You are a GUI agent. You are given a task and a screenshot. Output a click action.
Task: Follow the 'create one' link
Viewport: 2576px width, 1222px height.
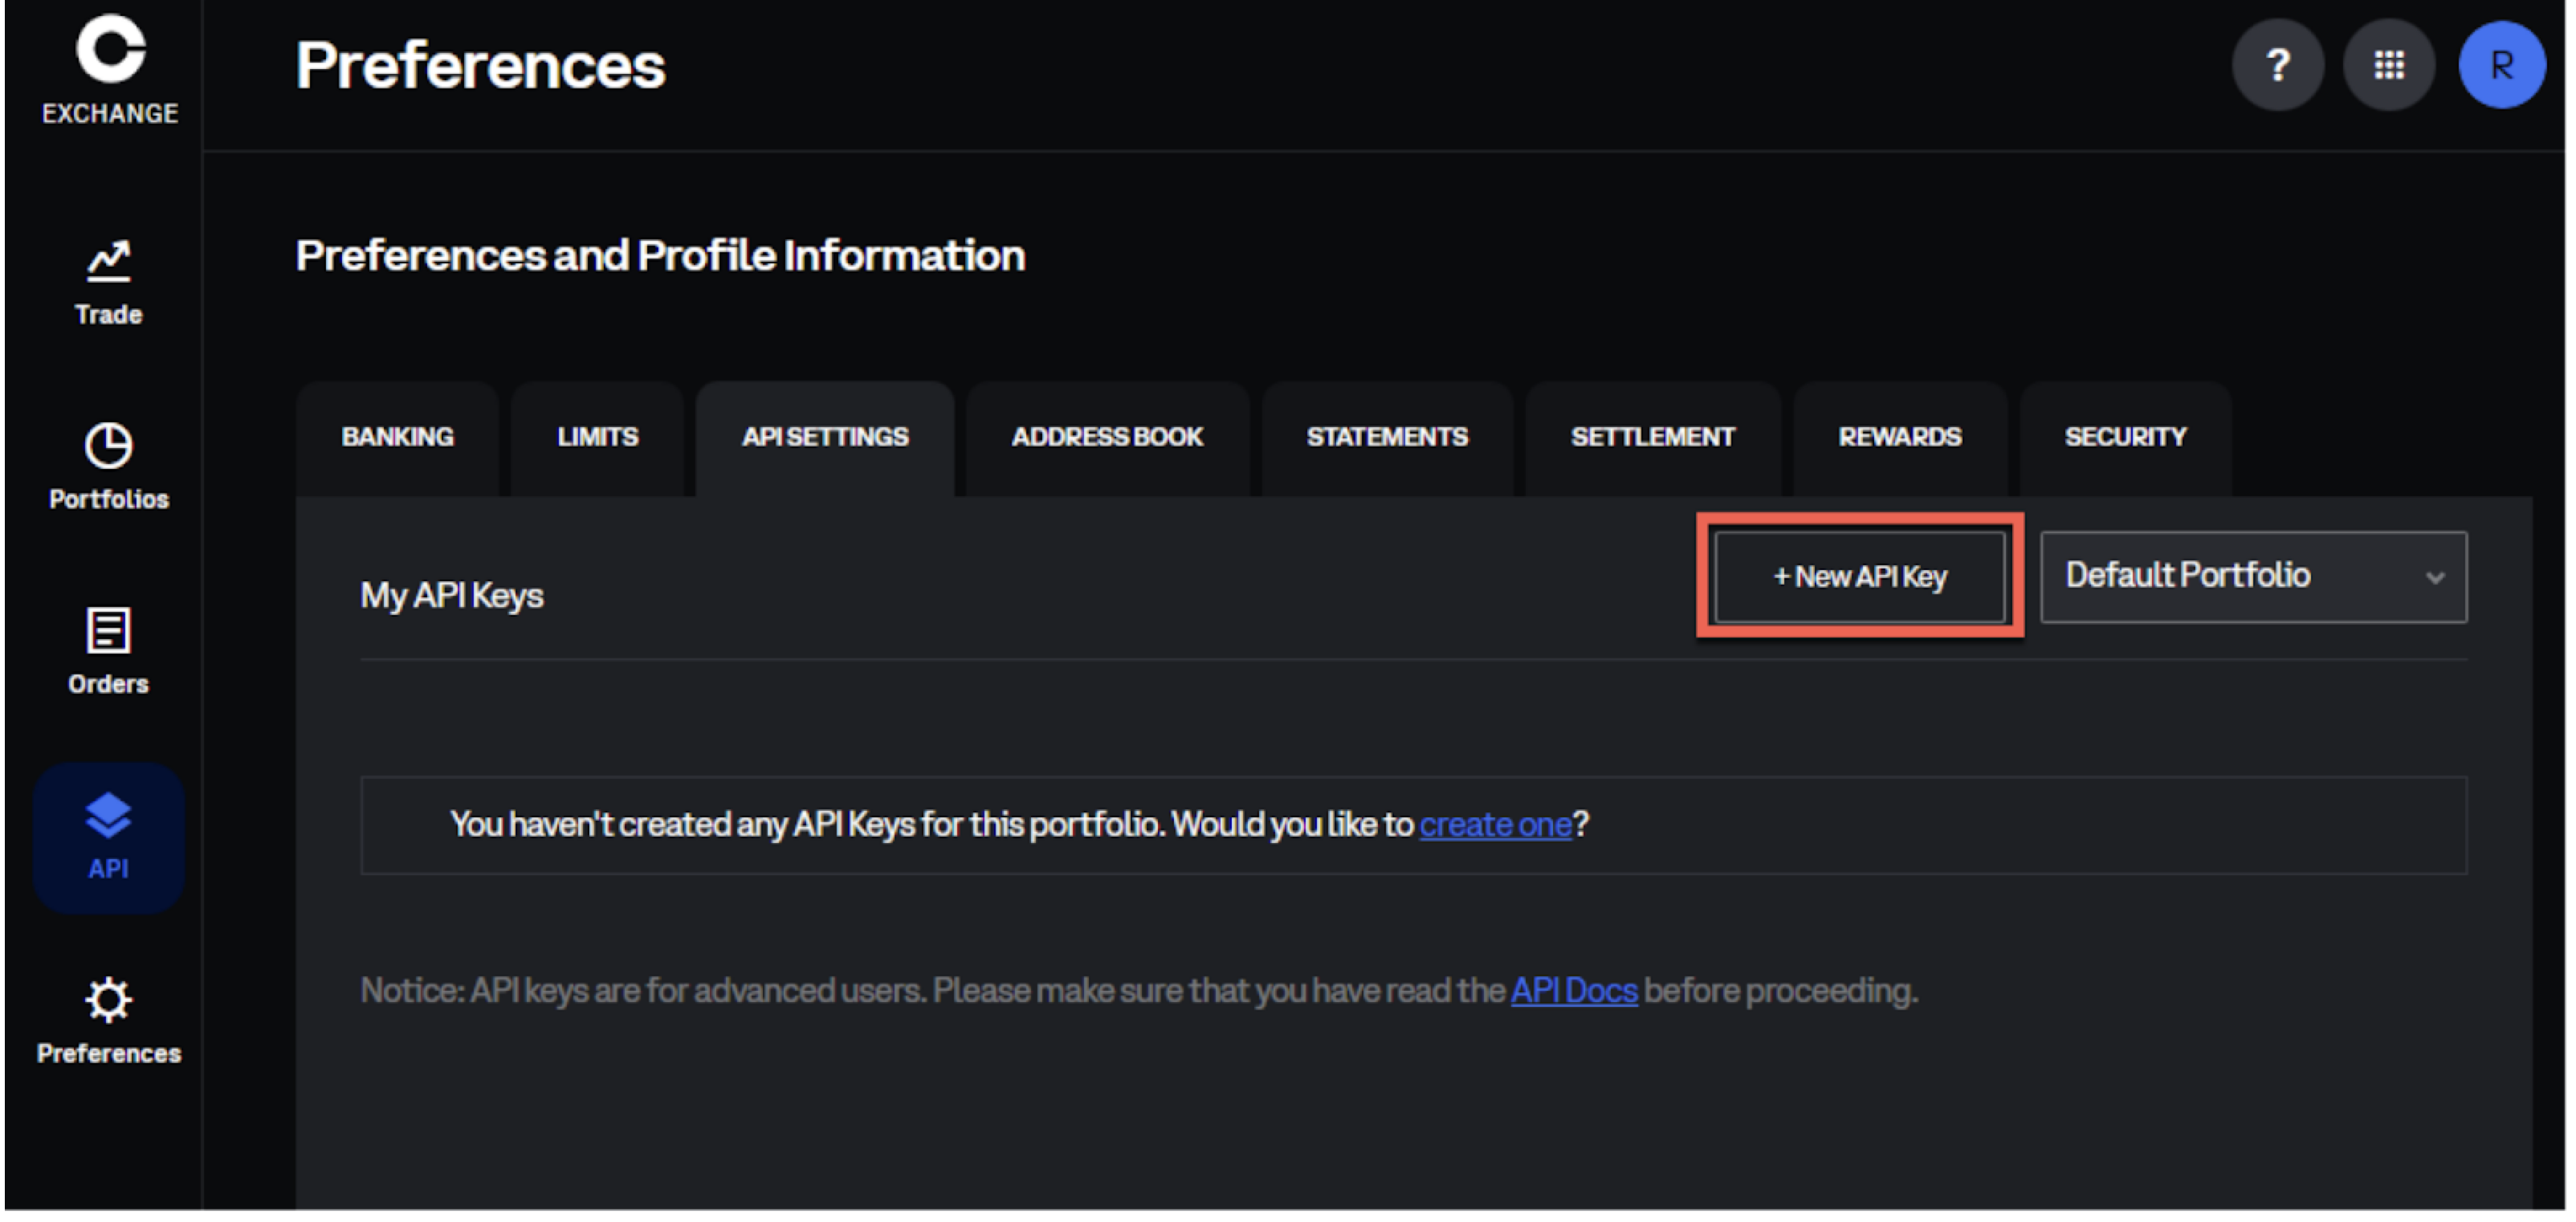pos(1495,825)
